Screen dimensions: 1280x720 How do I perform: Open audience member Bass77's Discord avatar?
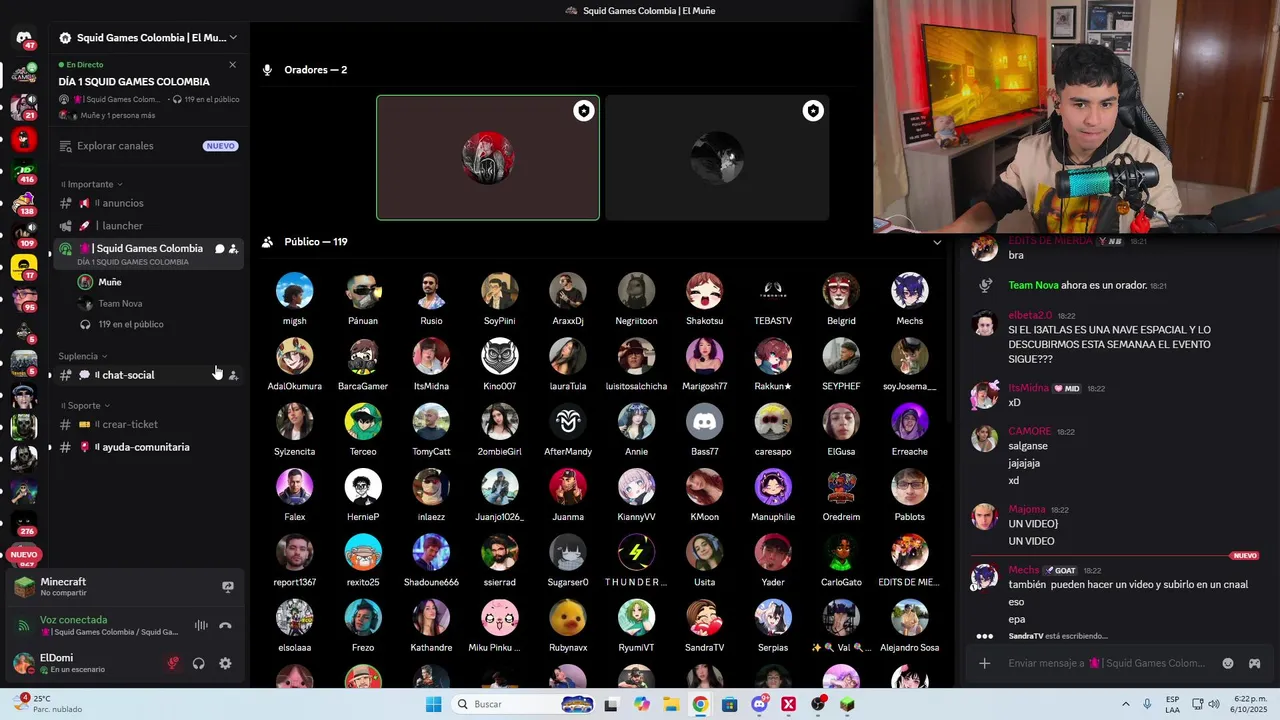pyautogui.click(x=705, y=422)
